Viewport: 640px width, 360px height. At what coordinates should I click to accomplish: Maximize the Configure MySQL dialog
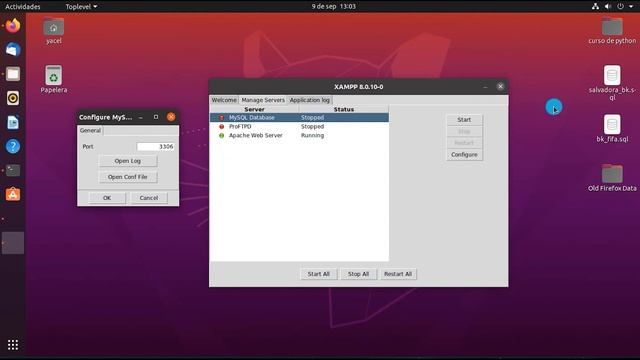[x=156, y=117]
